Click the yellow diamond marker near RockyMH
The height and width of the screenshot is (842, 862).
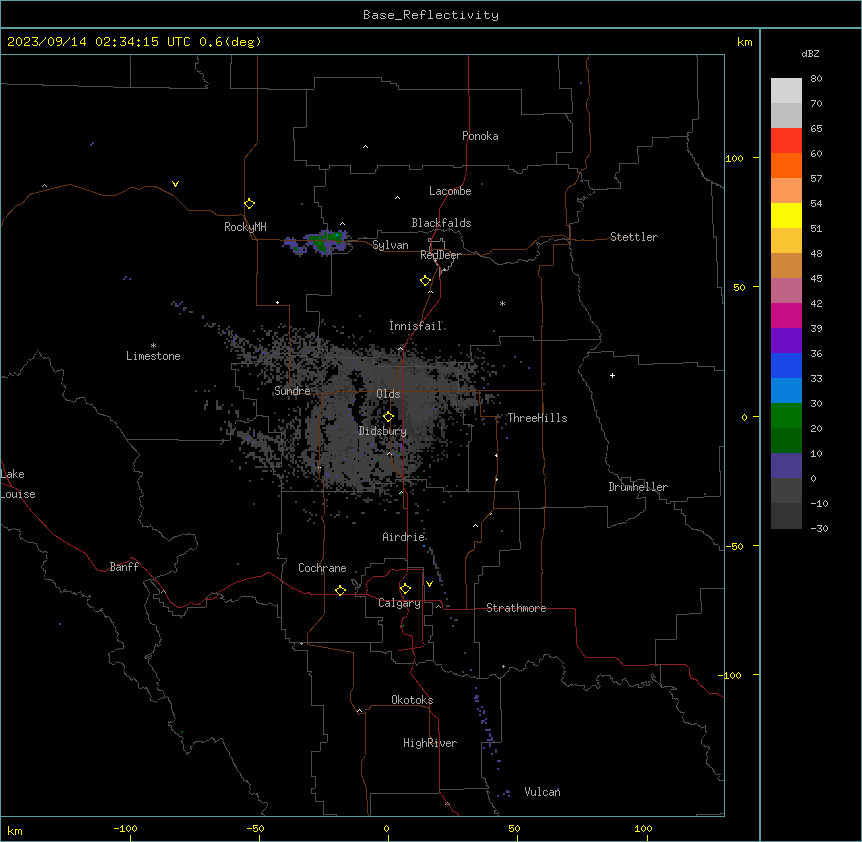[249, 204]
